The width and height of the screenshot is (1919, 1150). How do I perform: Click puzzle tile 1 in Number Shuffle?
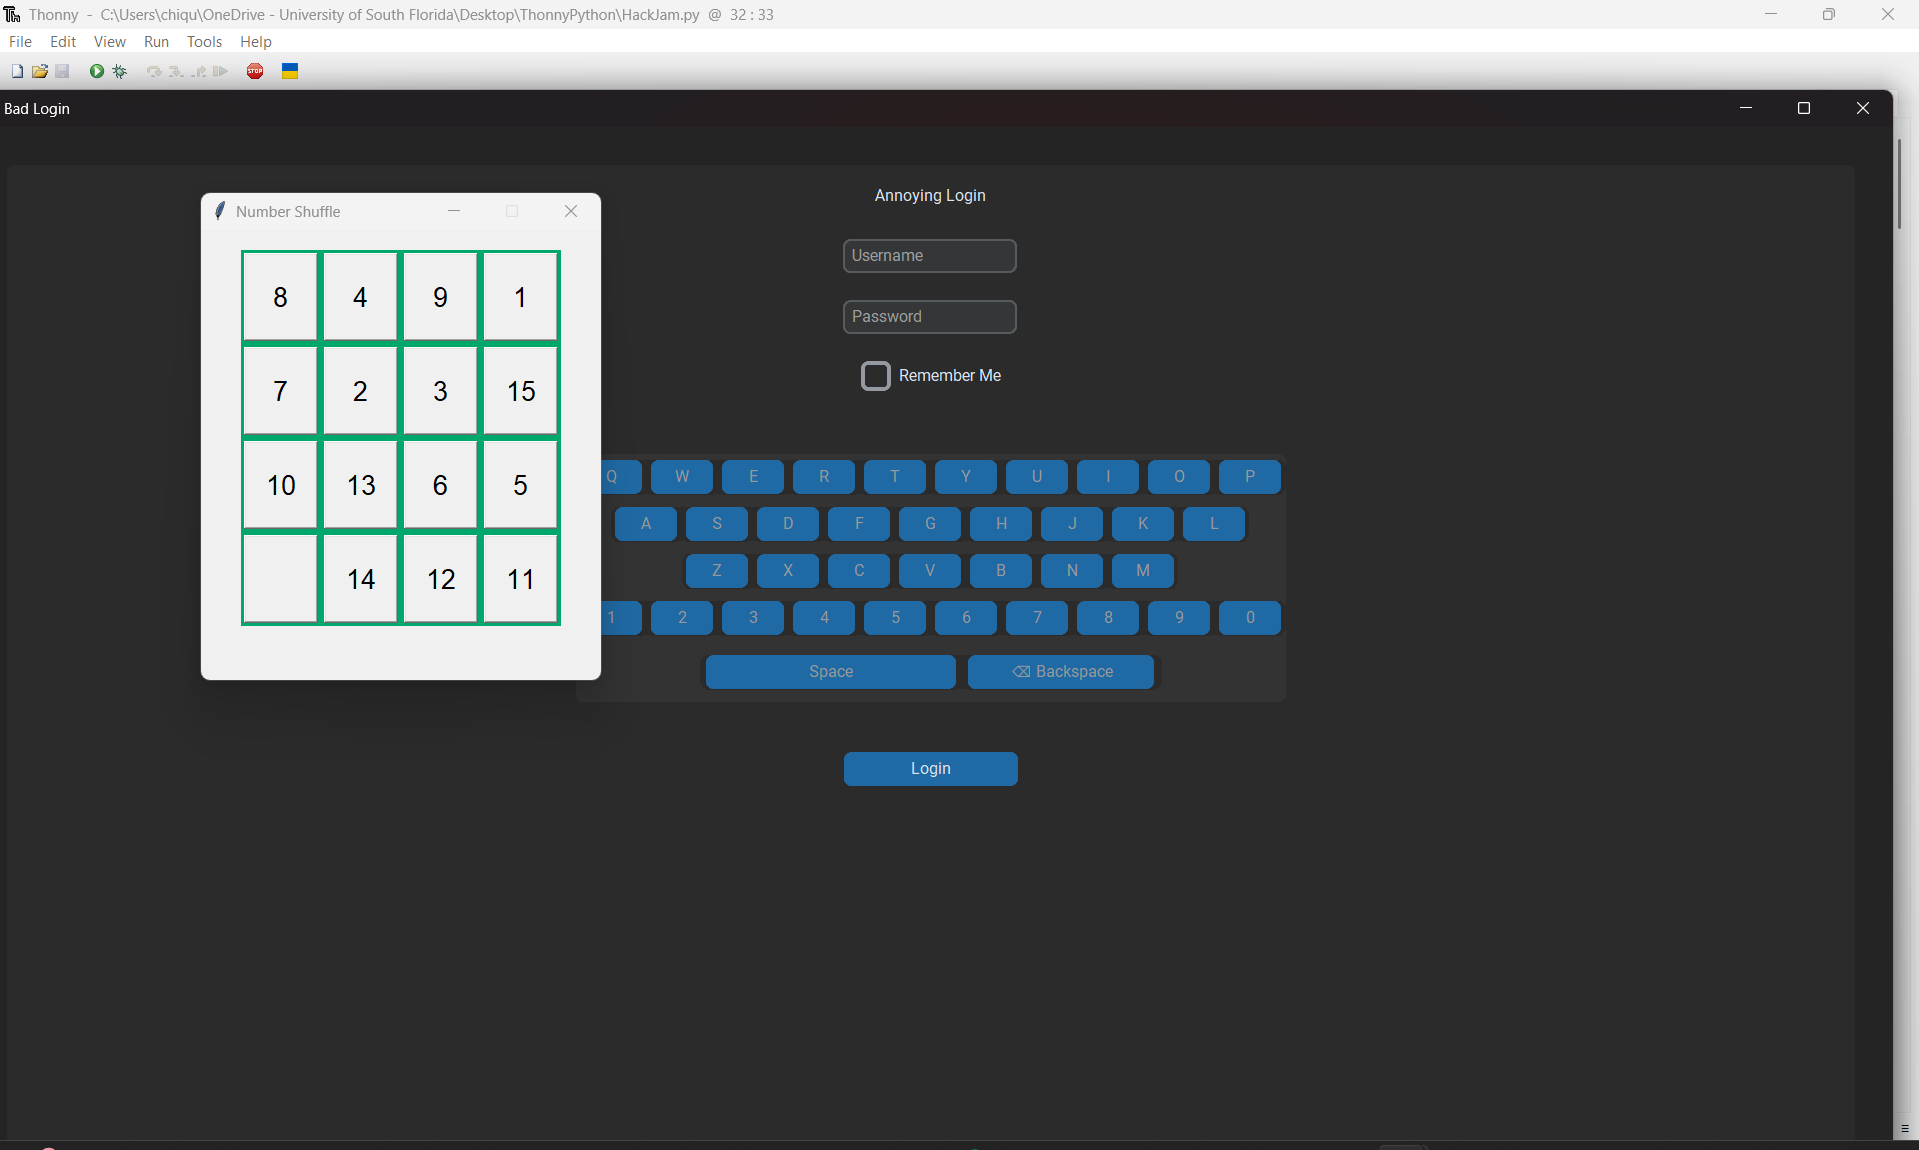tap(521, 297)
